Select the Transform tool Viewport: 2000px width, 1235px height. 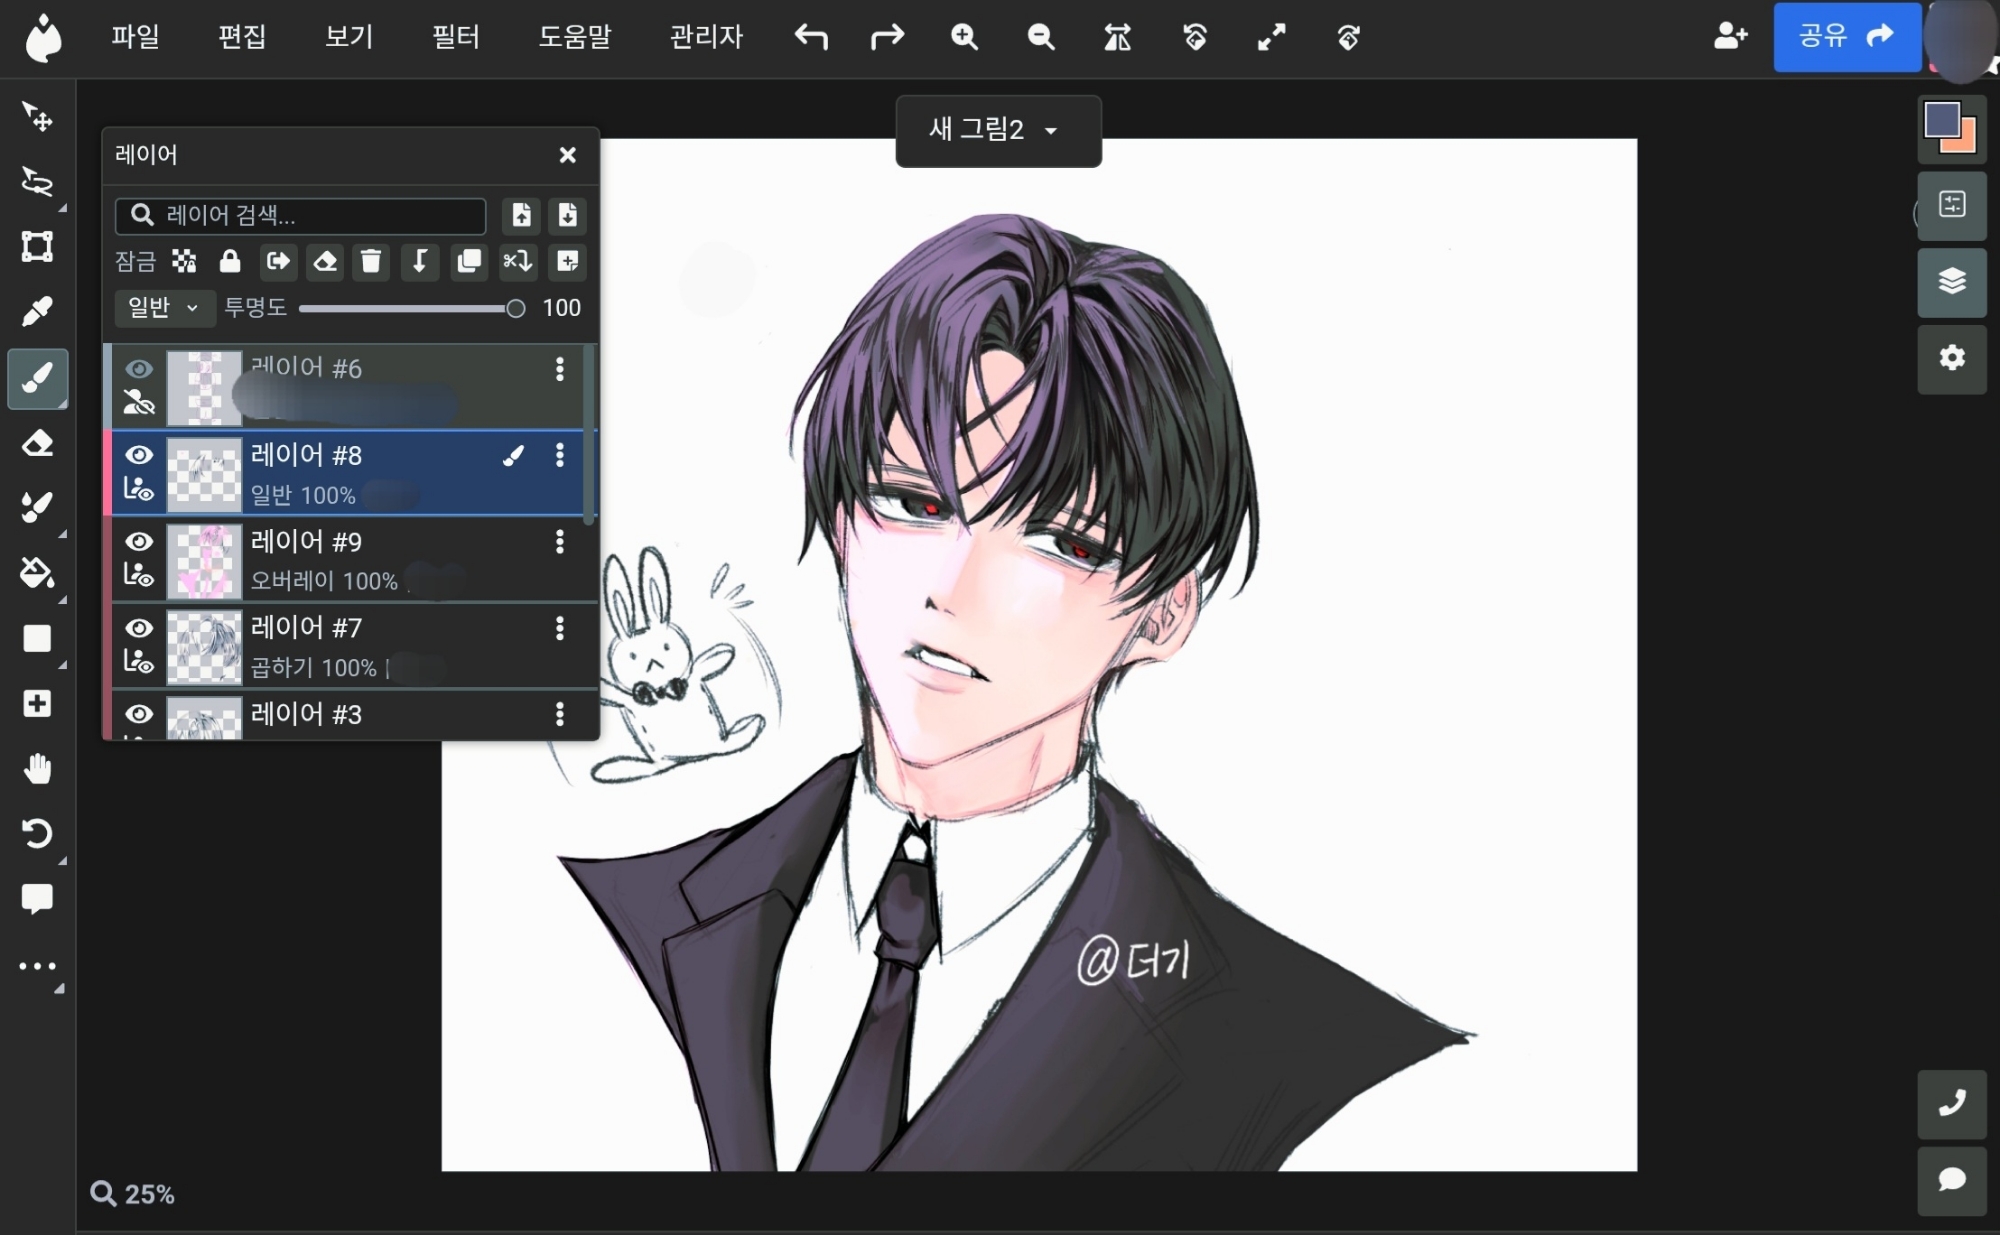(x=37, y=246)
